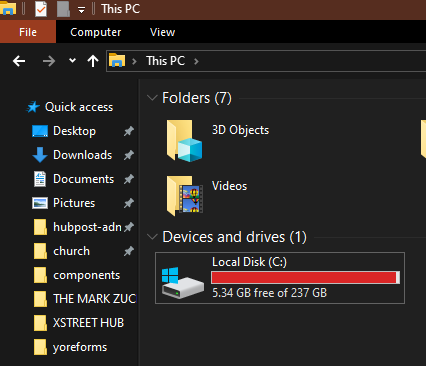
Task: Click the chevron before This PC in address bar
Action: pos(134,61)
